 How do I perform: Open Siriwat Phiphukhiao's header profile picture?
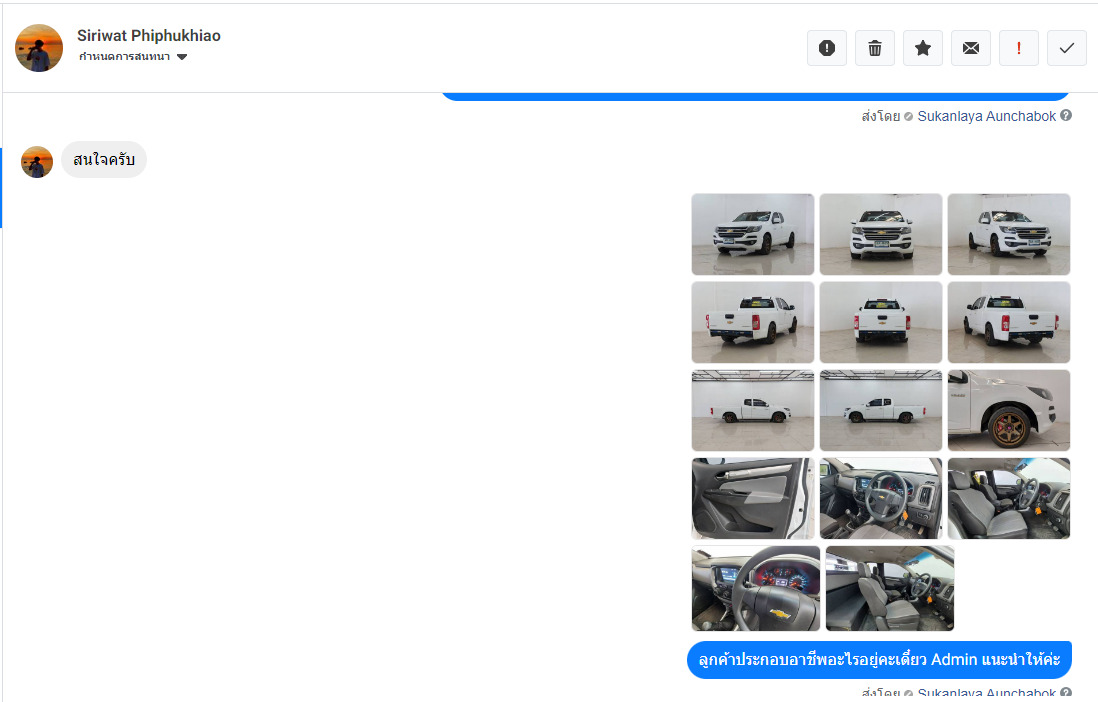39,48
